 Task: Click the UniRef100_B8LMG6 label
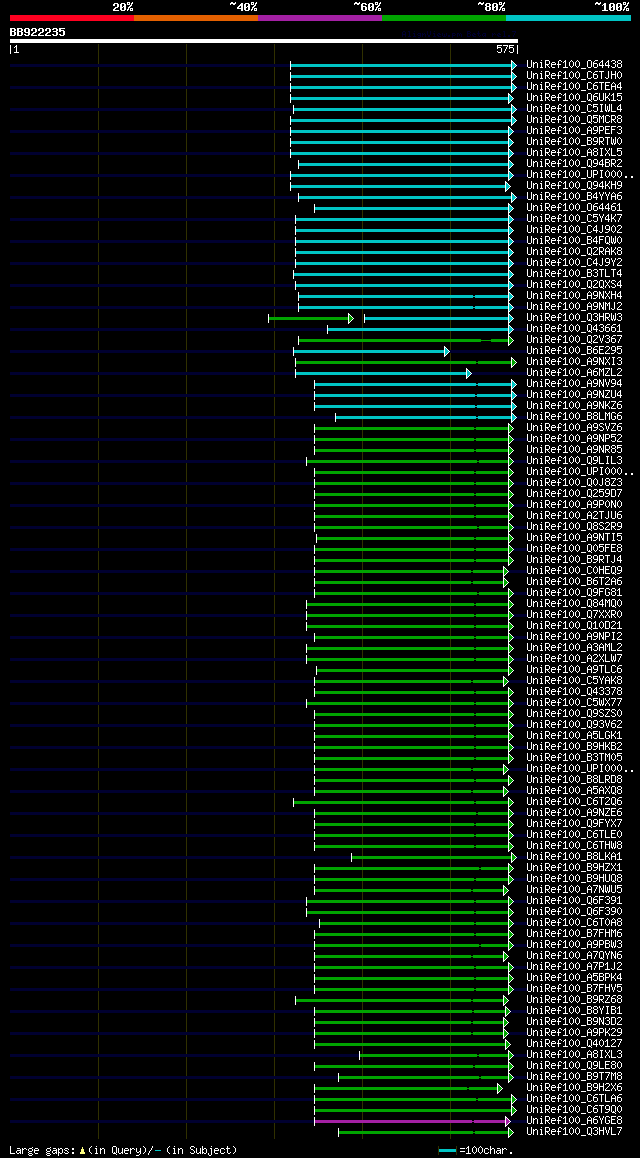574,417
